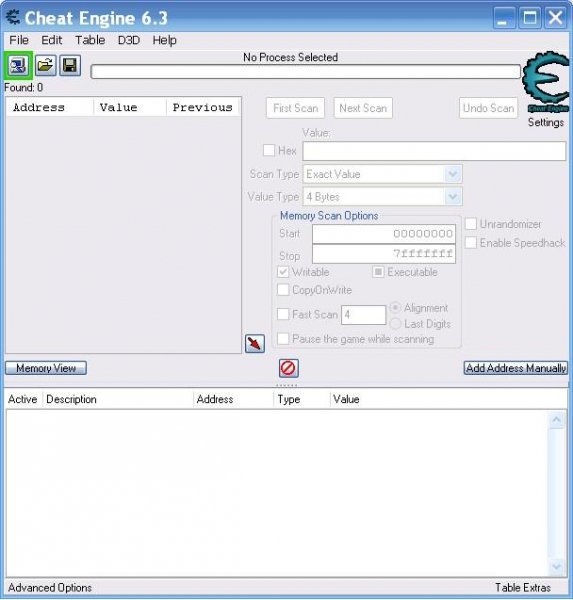Screen dimensions: 573x600
Task: Click Value column header in cheat table
Action: 346,399
